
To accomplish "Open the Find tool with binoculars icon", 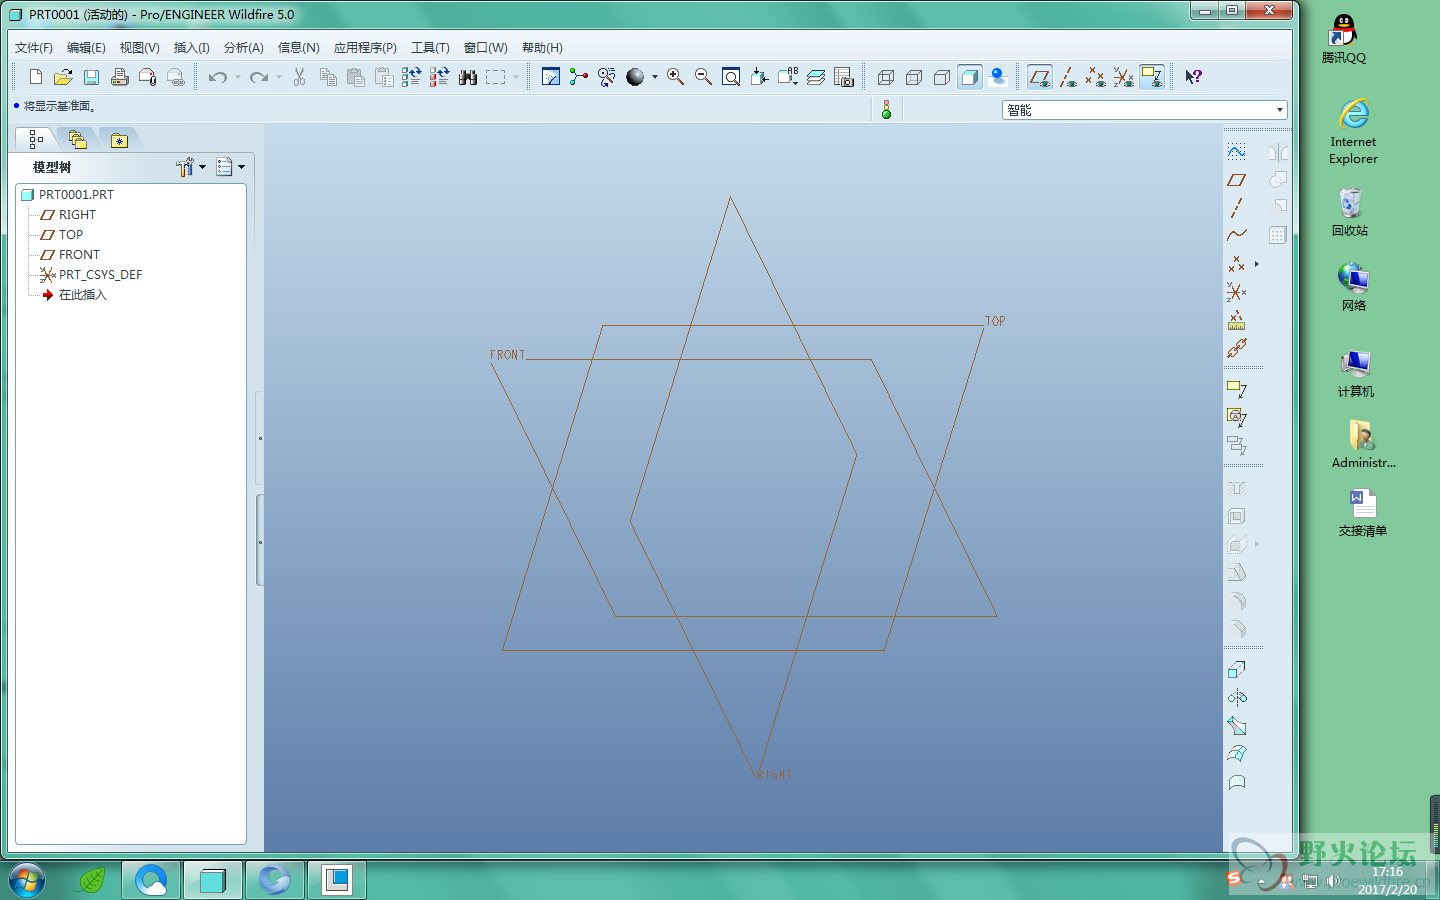I will pos(467,77).
